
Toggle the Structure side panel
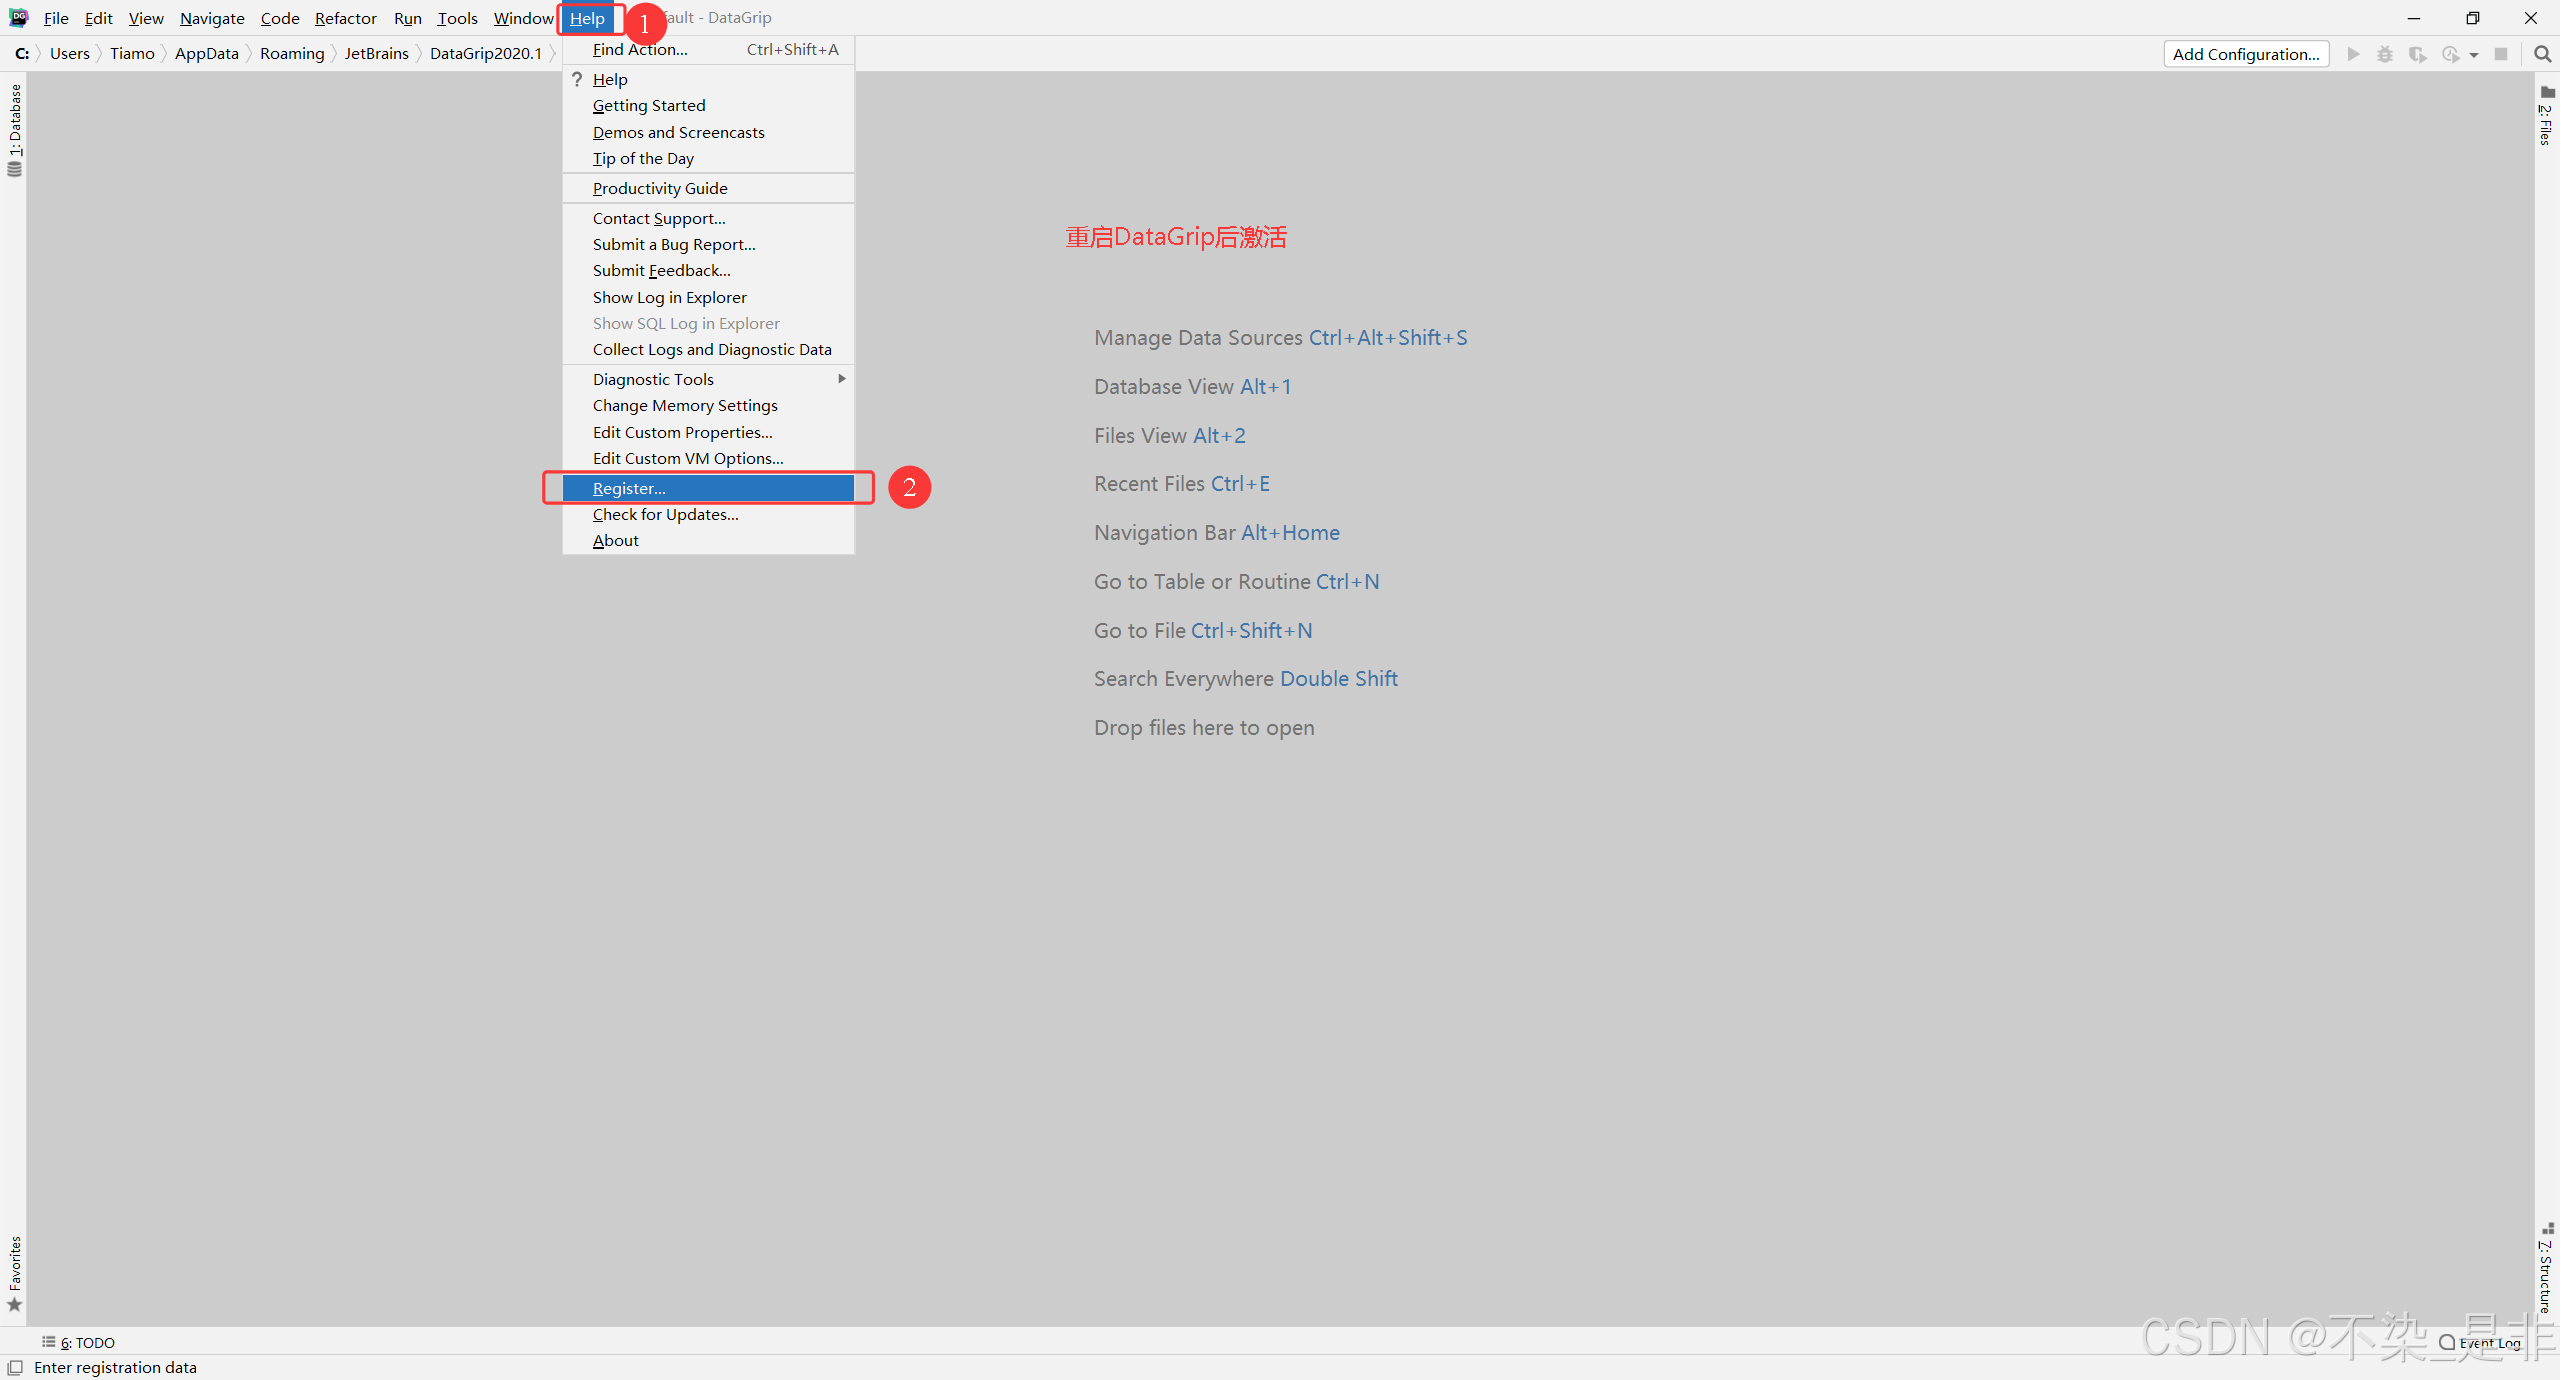pyautogui.click(x=2546, y=1268)
